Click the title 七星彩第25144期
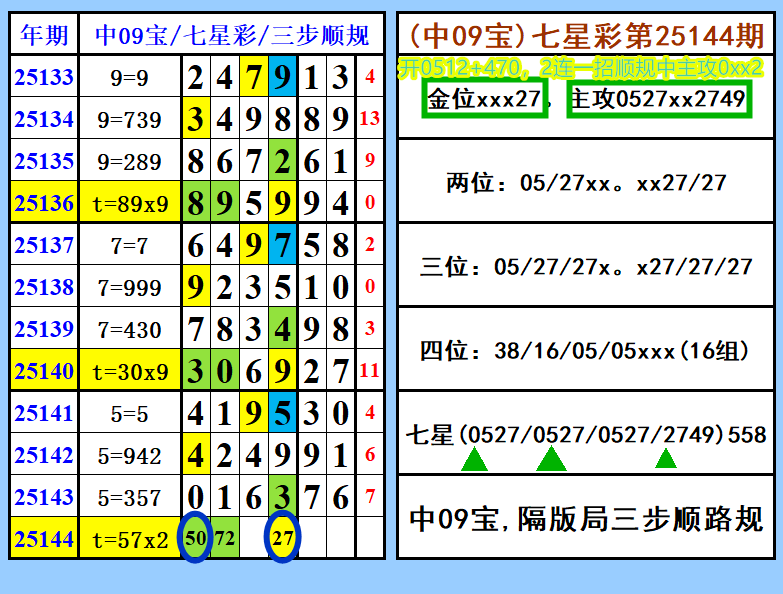The width and height of the screenshot is (783, 594). pyautogui.click(x=648, y=36)
